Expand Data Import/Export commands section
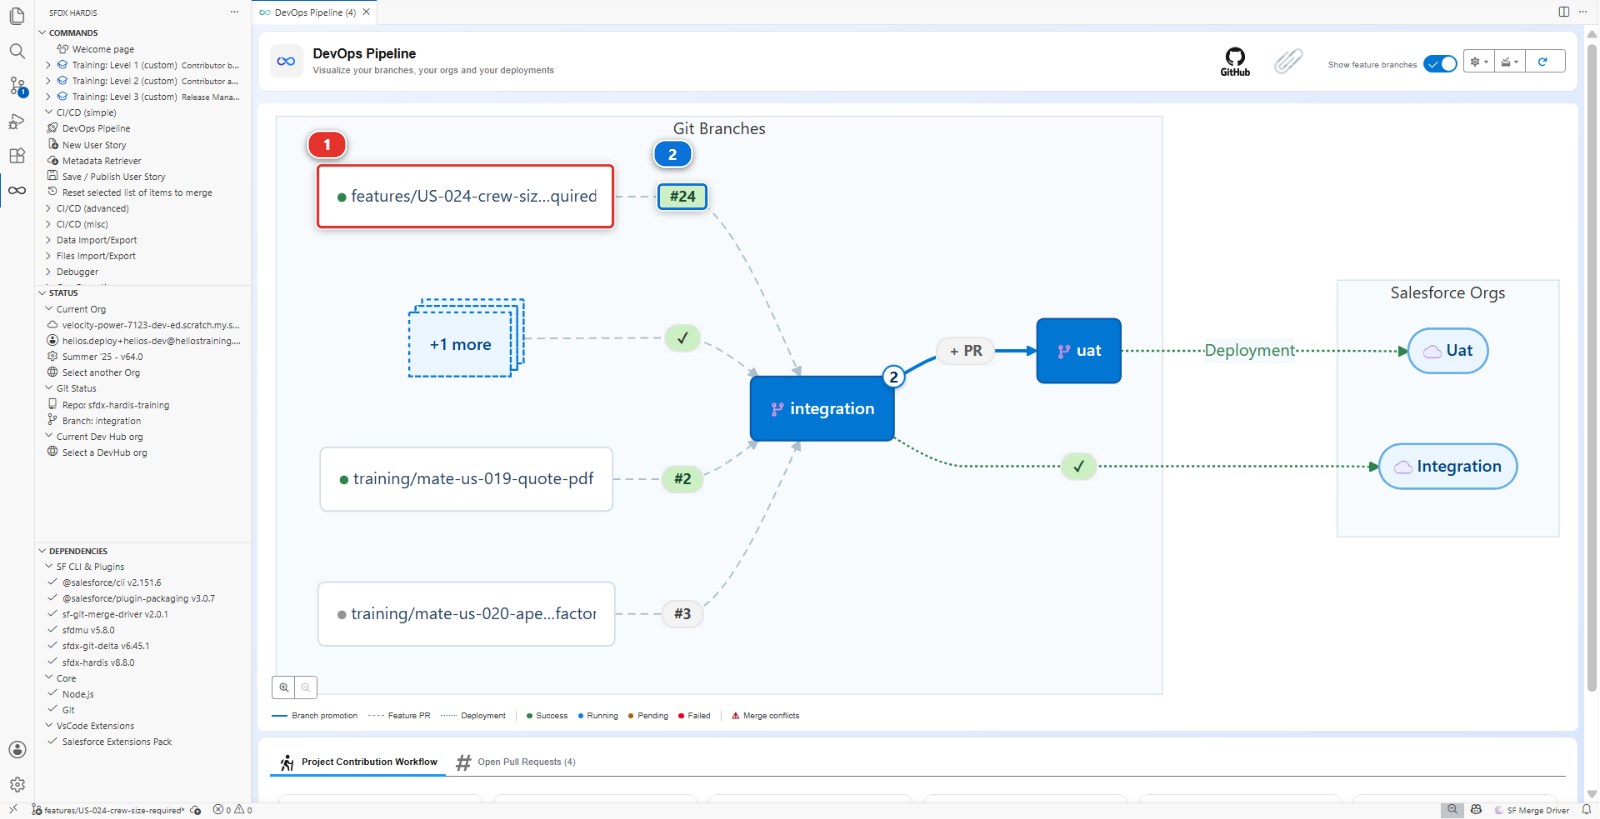 (x=97, y=240)
